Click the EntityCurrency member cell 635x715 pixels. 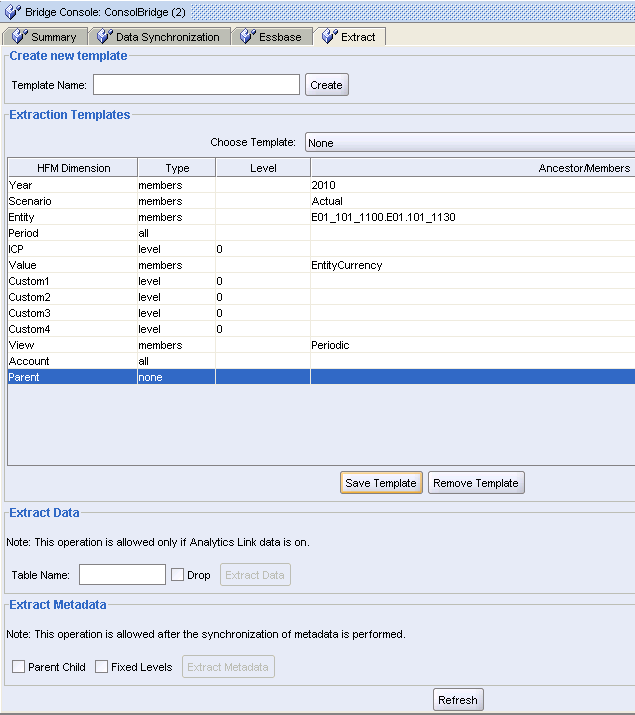point(473,265)
